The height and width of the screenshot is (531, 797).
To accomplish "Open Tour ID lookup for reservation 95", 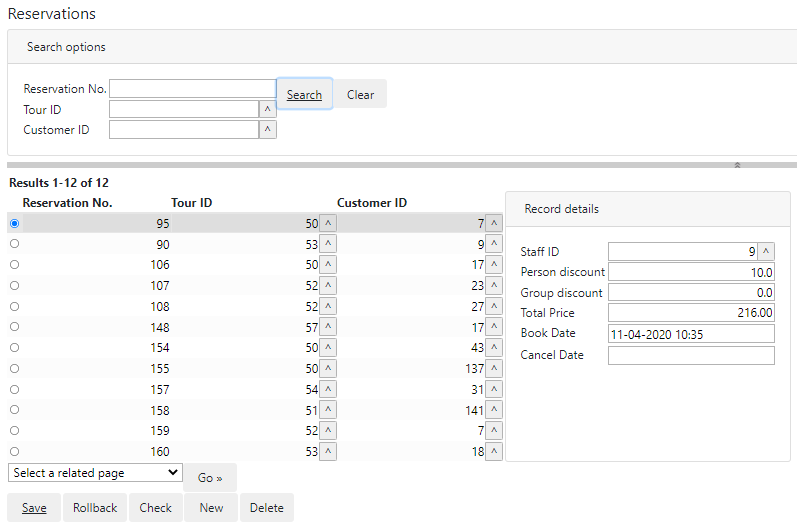I will pyautogui.click(x=328, y=223).
